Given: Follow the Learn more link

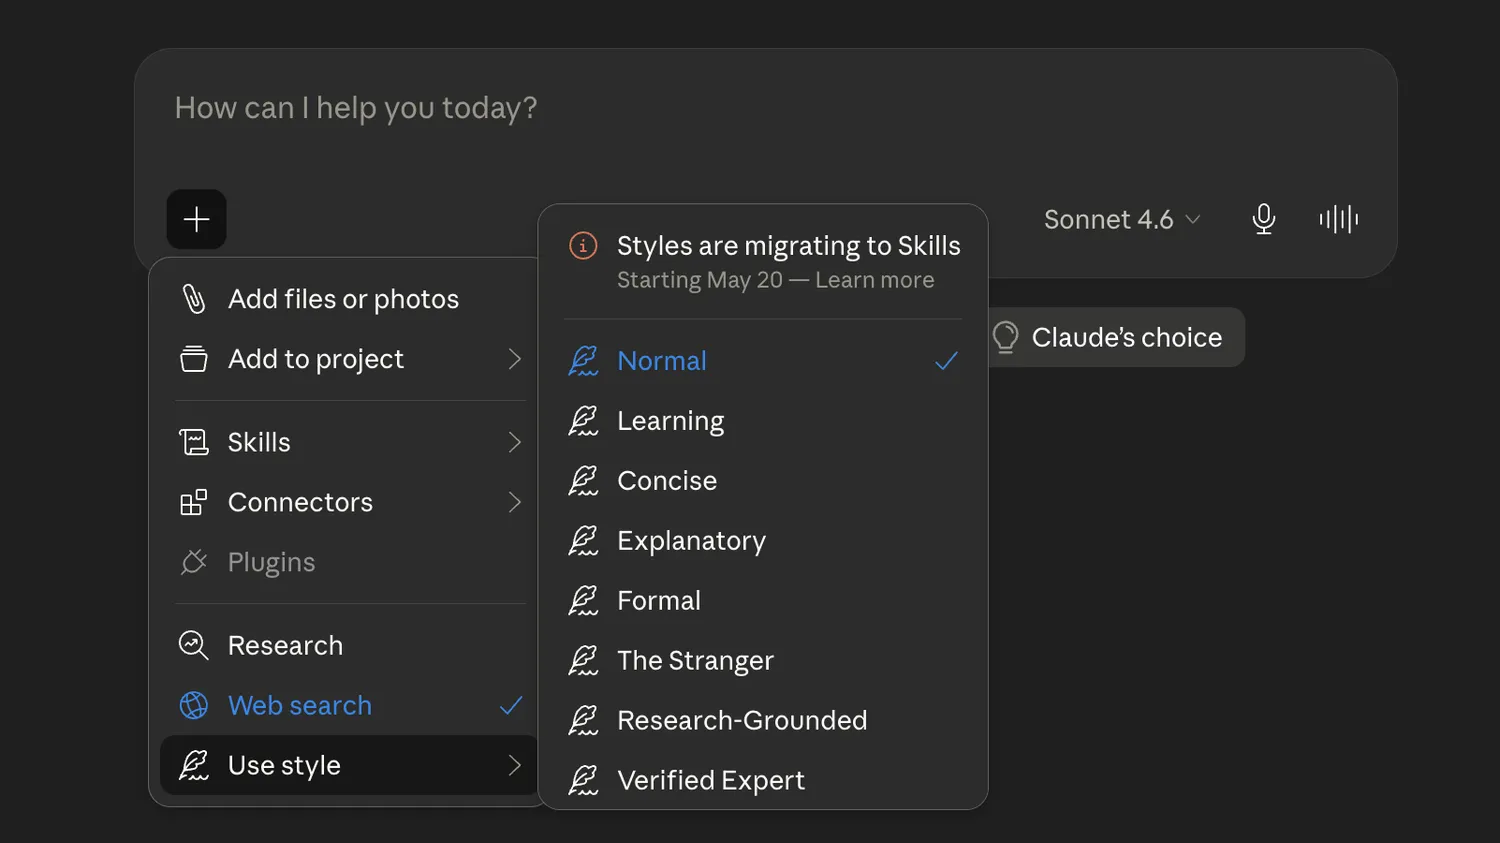Looking at the screenshot, I should tap(874, 280).
